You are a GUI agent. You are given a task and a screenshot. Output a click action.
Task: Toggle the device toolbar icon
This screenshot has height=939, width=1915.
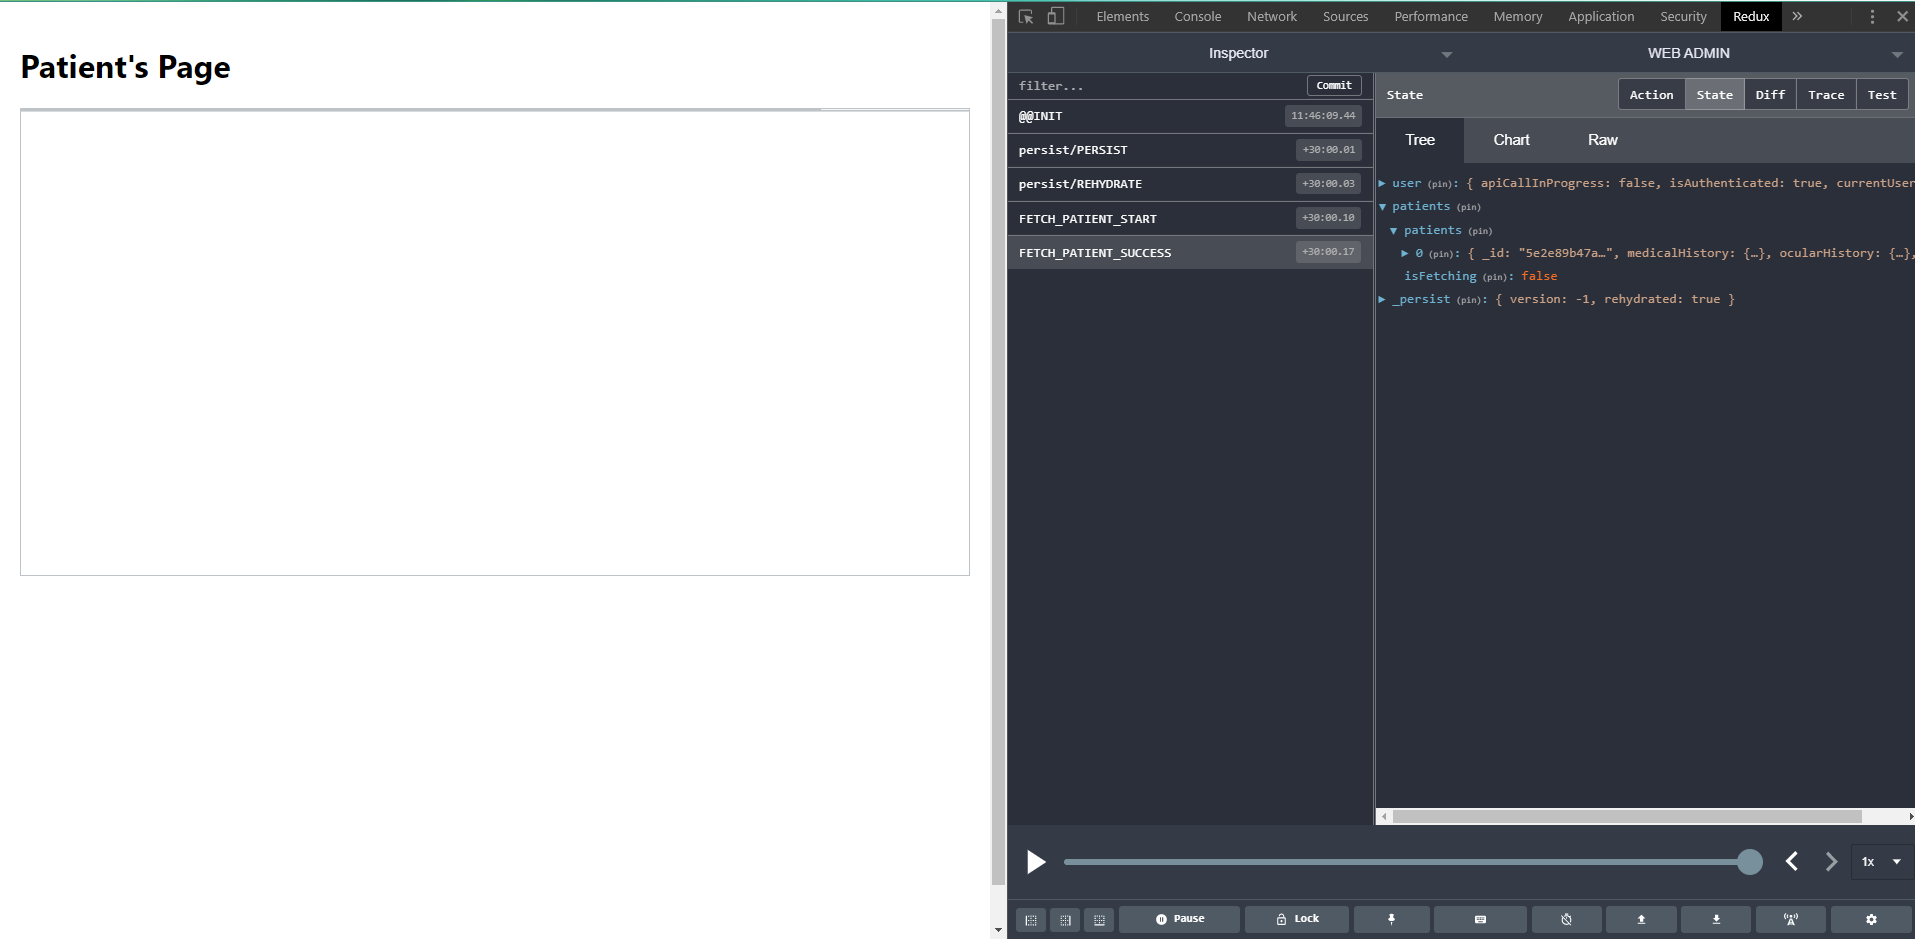1055,17
